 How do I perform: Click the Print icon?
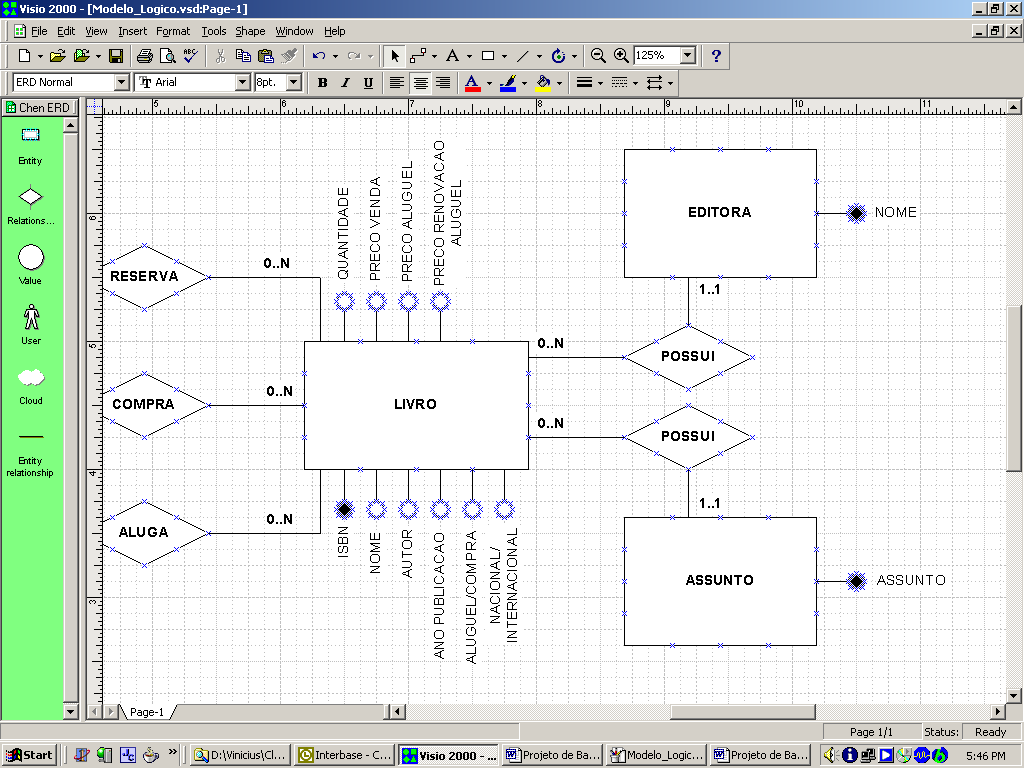point(144,56)
